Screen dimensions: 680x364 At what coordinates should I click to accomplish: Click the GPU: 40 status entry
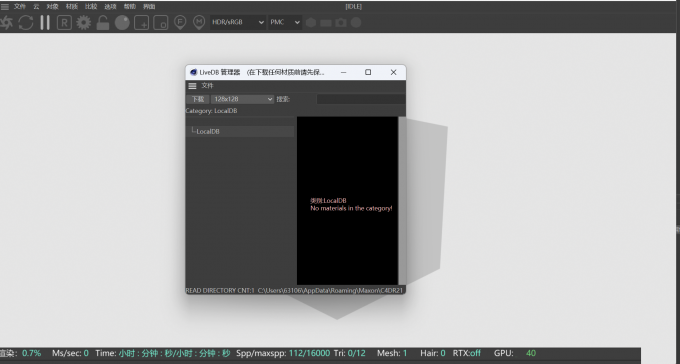(x=515, y=353)
